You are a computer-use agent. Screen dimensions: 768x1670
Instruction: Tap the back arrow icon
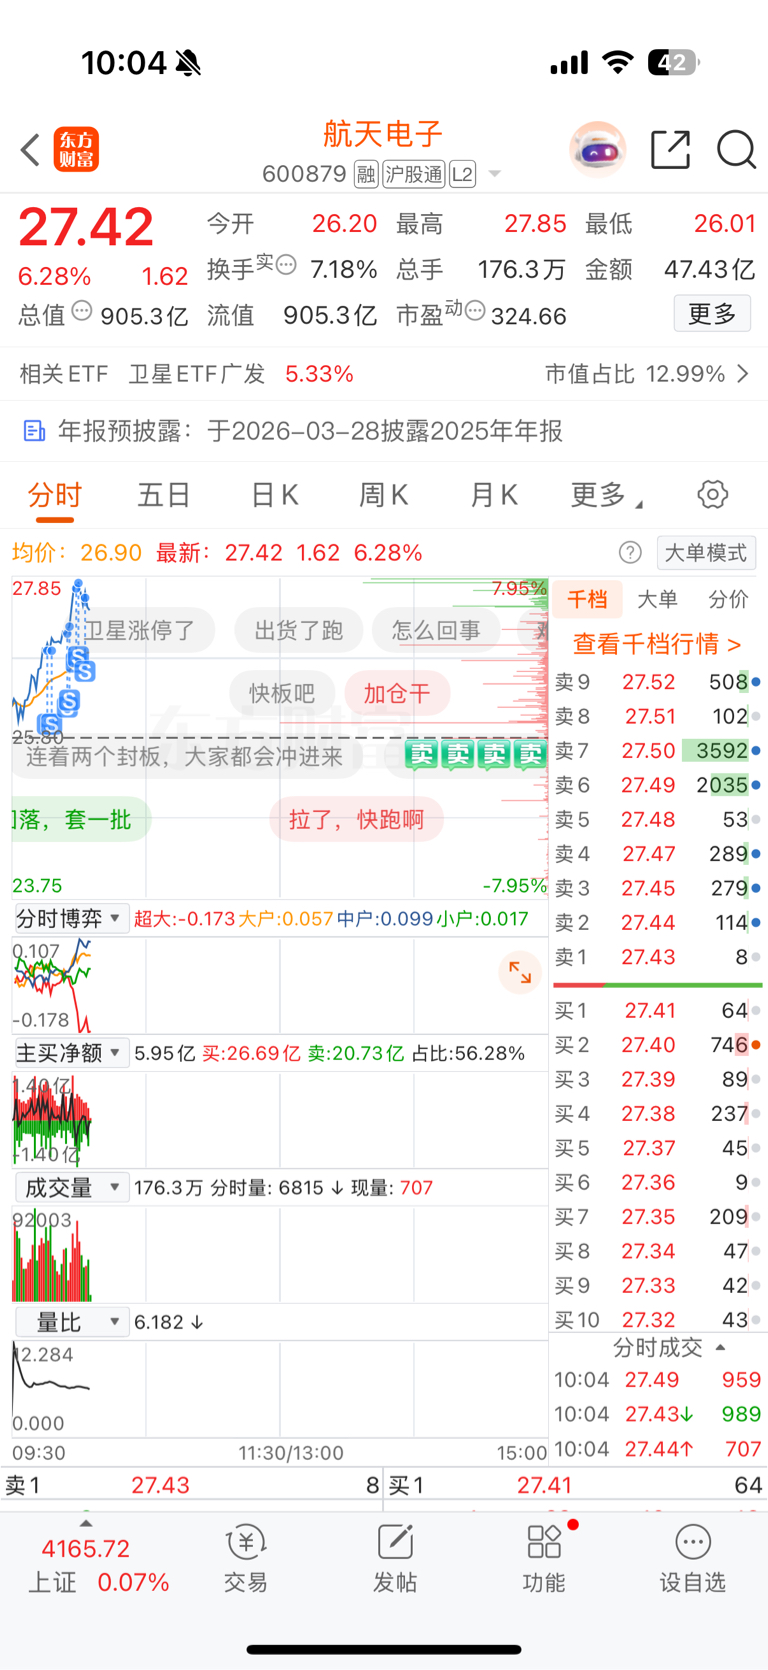coord(31,150)
